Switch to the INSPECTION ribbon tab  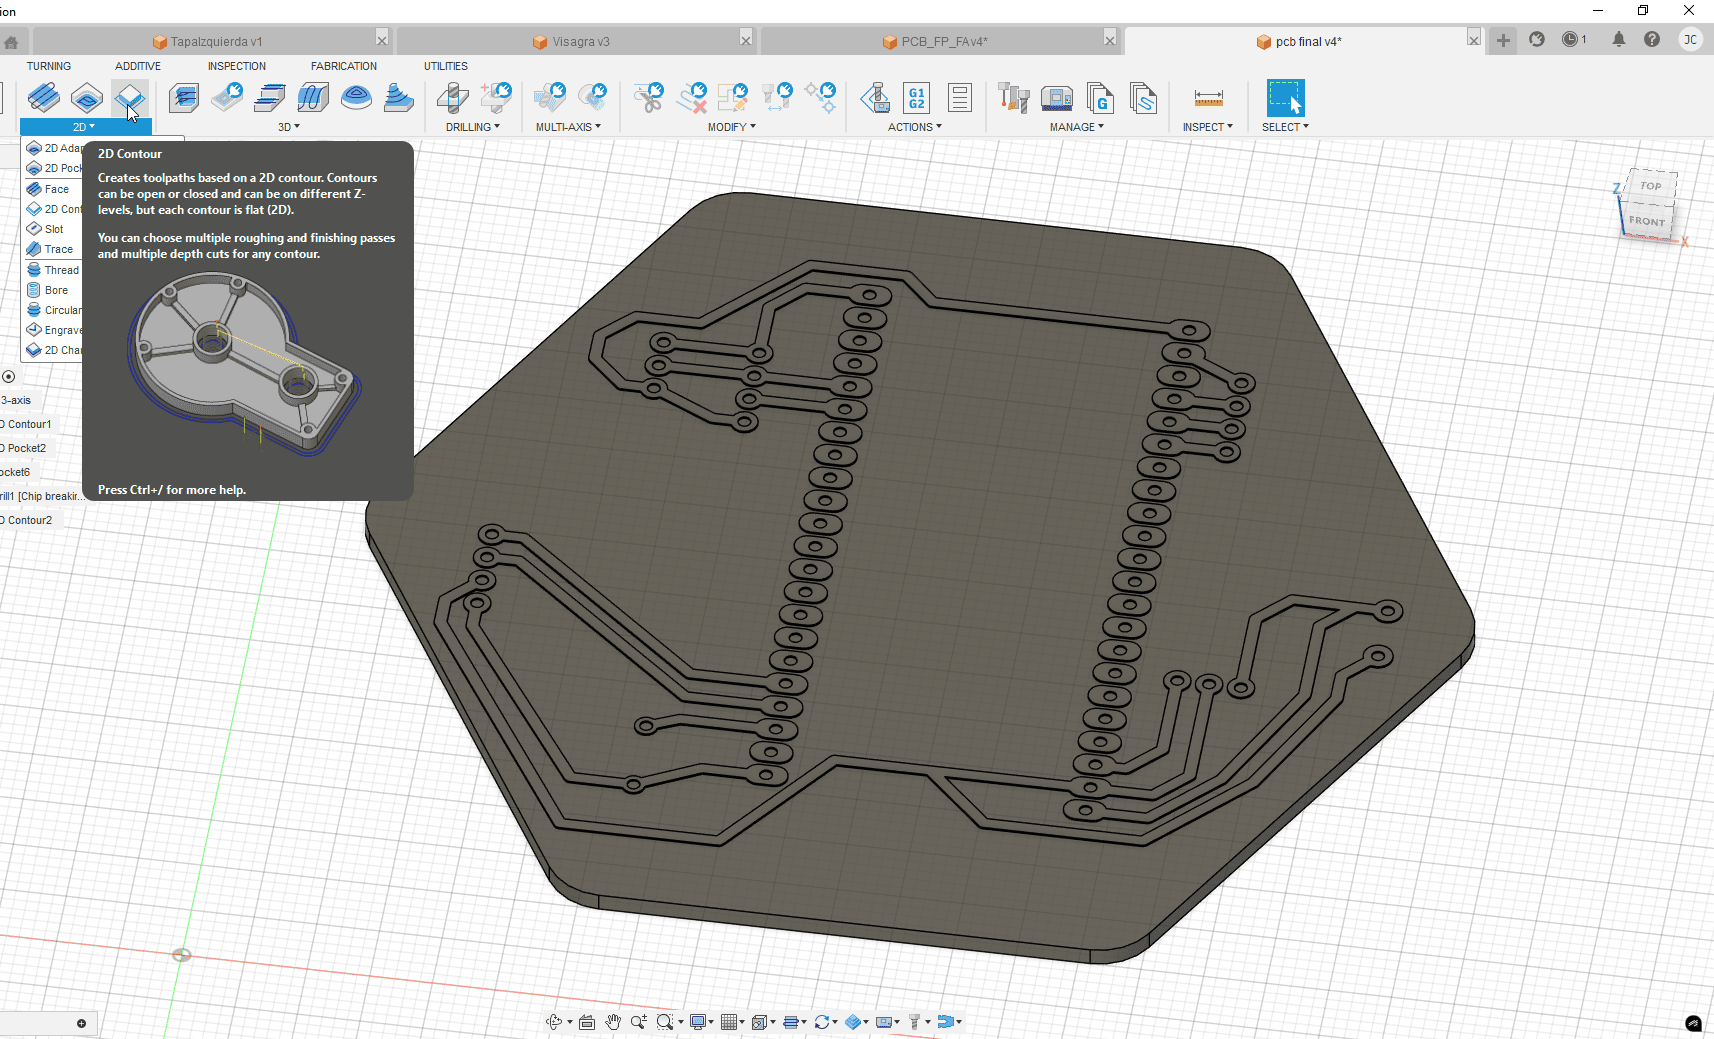coord(237,66)
